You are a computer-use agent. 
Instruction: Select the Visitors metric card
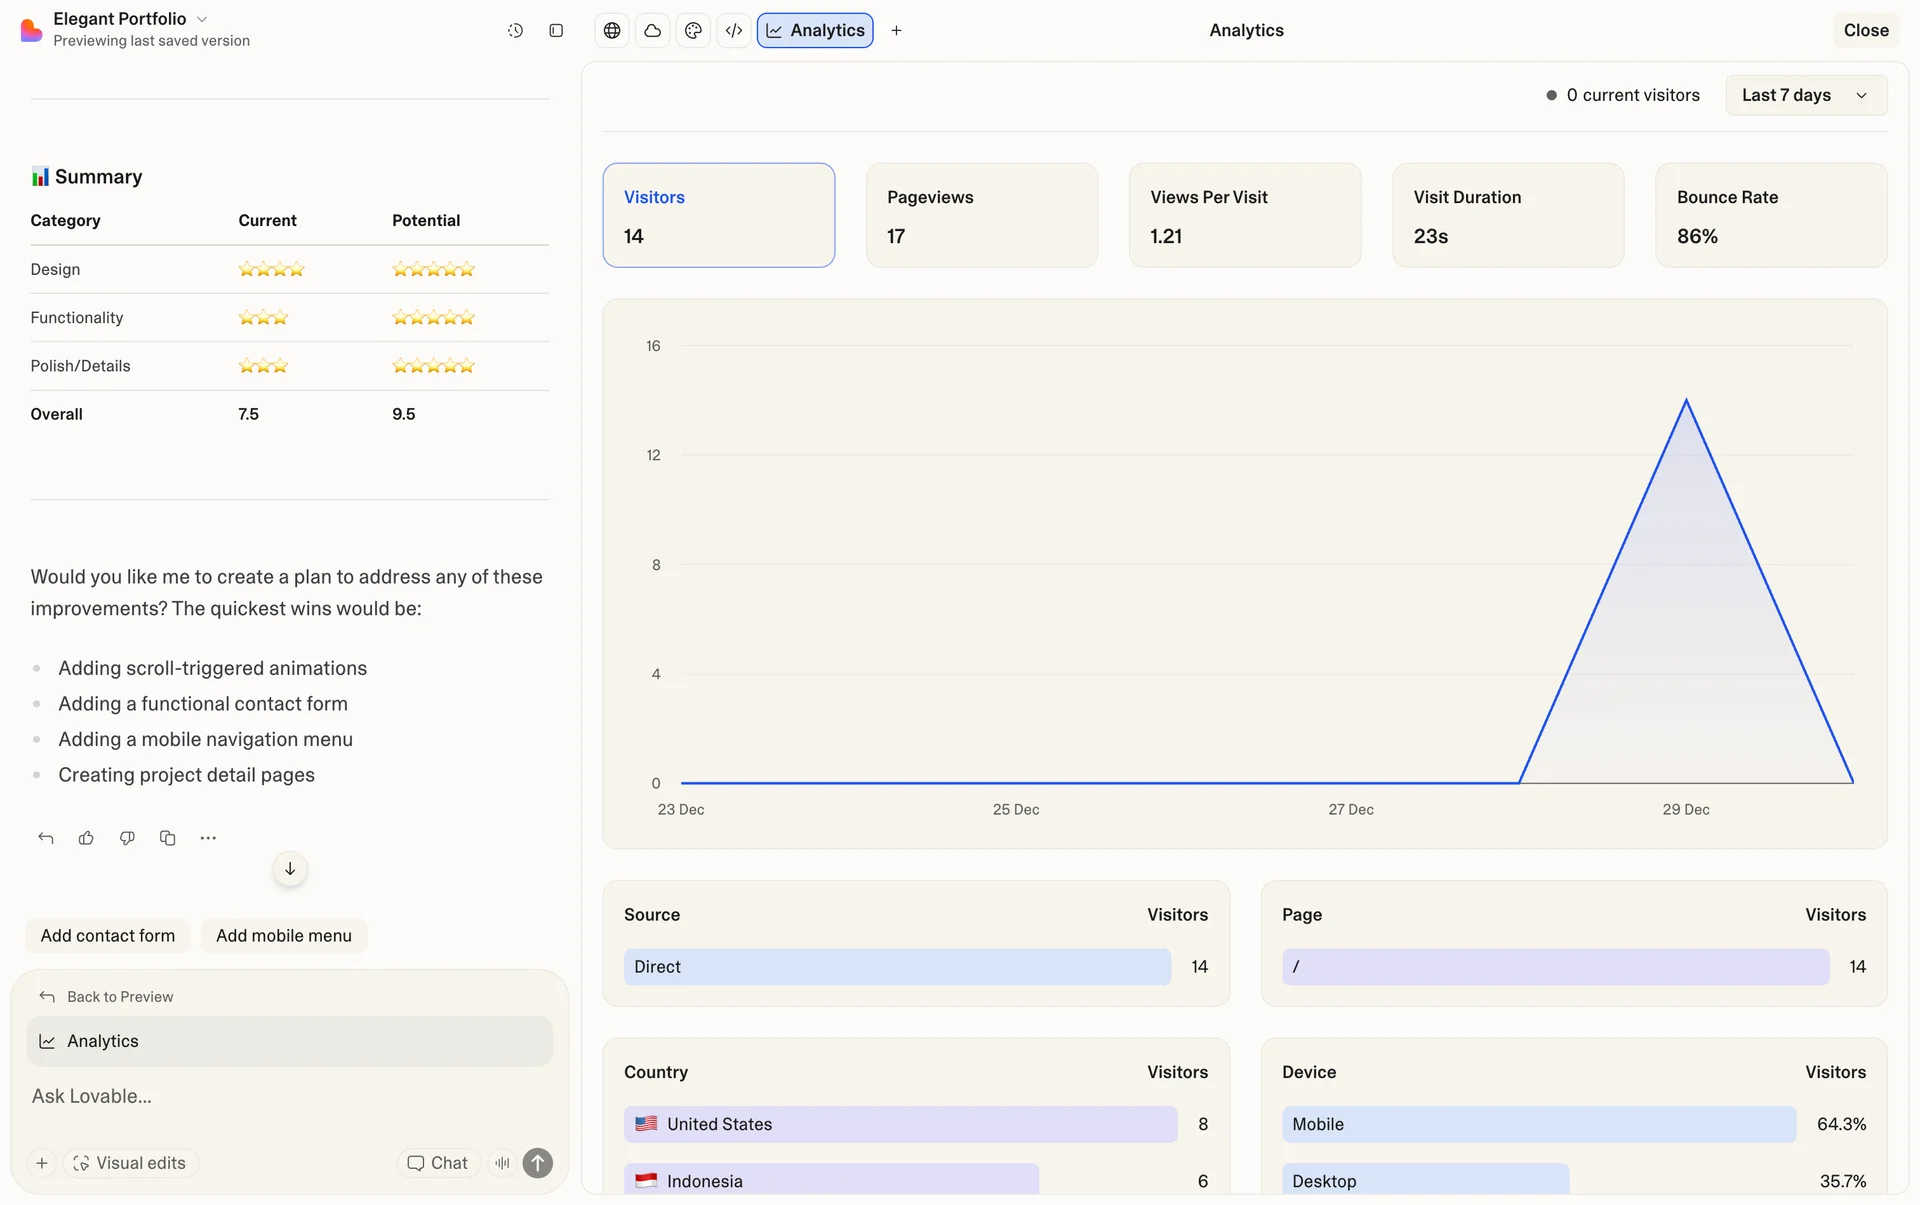718,215
